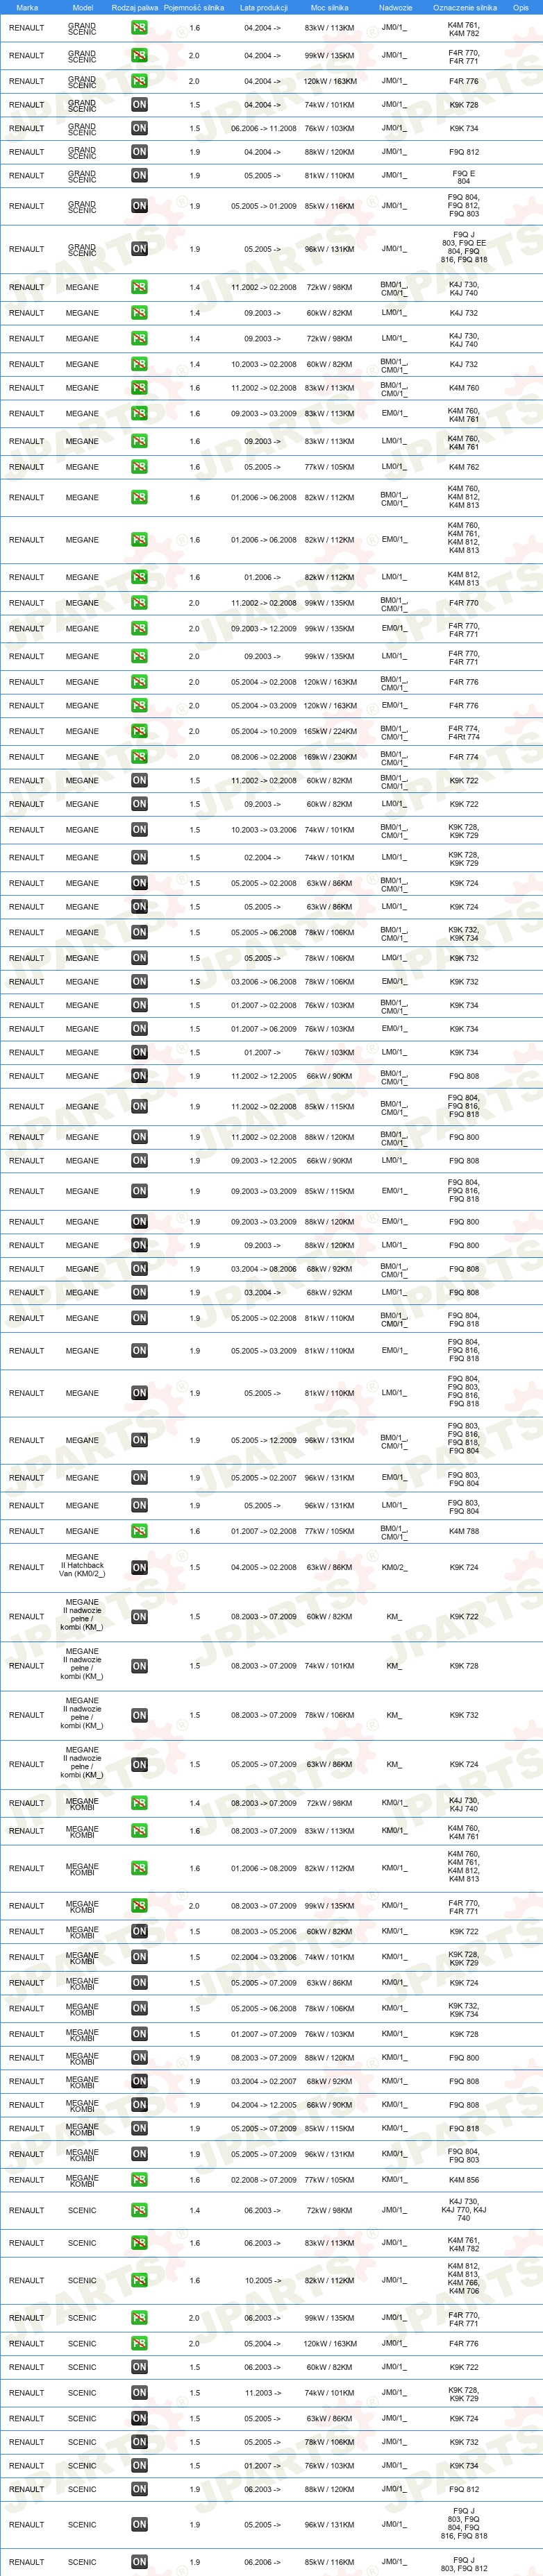The height and width of the screenshot is (2576, 543).
Task: Click ON icon in Grand Scenic 85kW / 116KM row
Action: [x=139, y=206]
